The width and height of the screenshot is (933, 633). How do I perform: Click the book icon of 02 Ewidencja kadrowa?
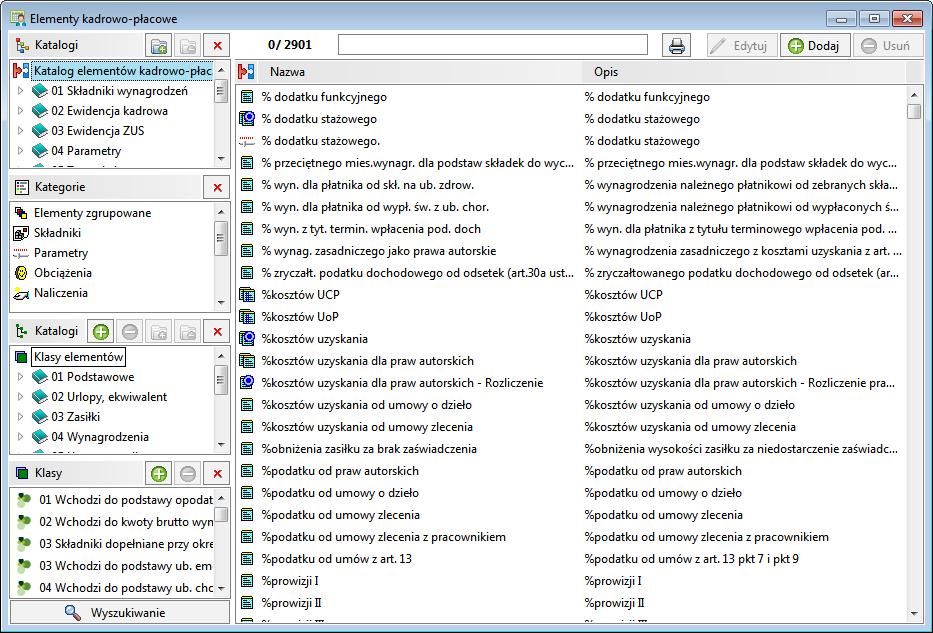(x=40, y=111)
